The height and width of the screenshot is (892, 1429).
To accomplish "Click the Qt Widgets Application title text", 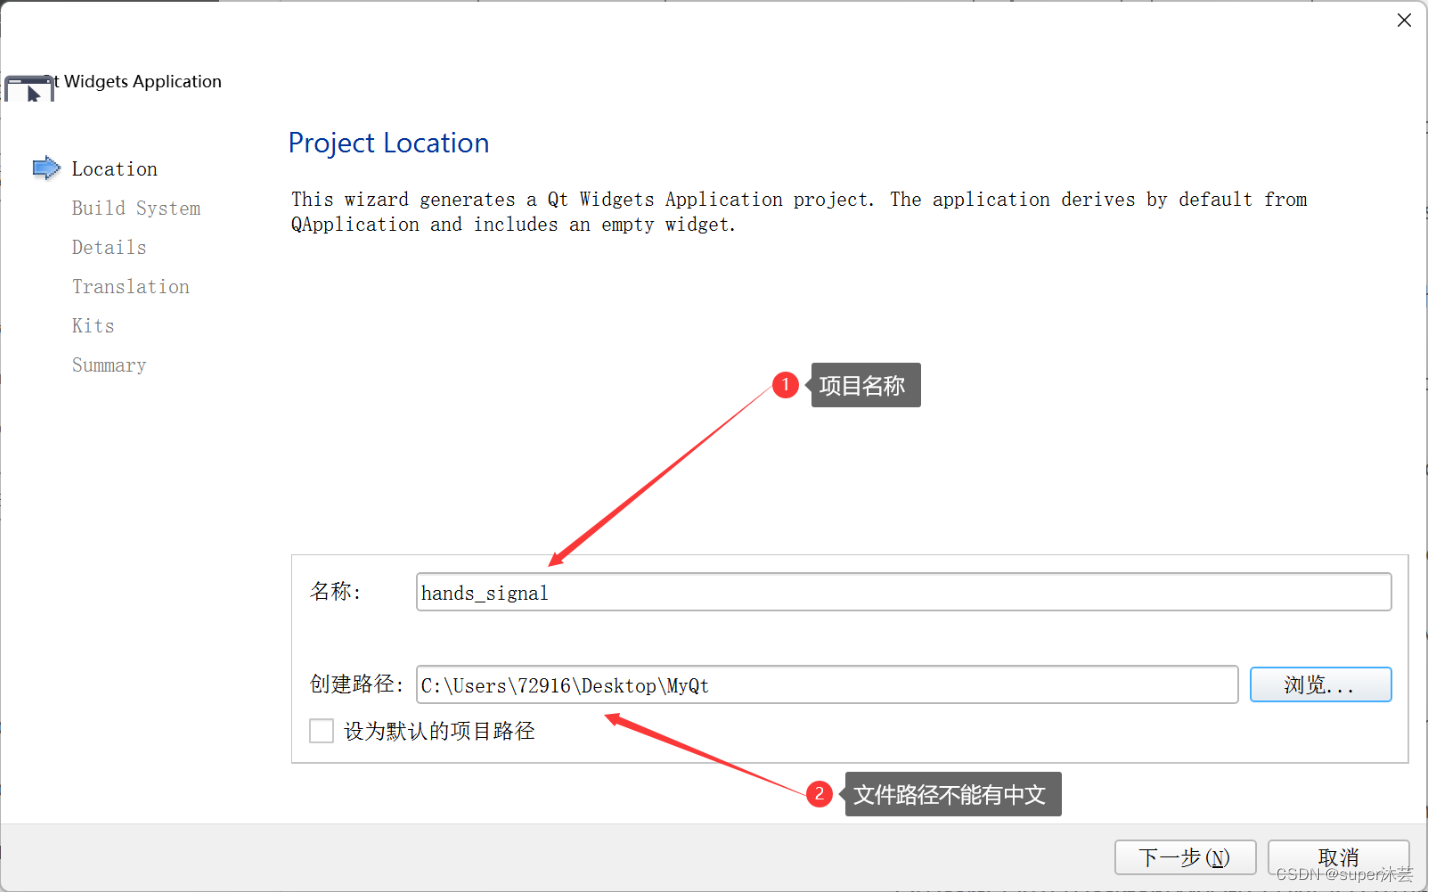I will click(137, 81).
